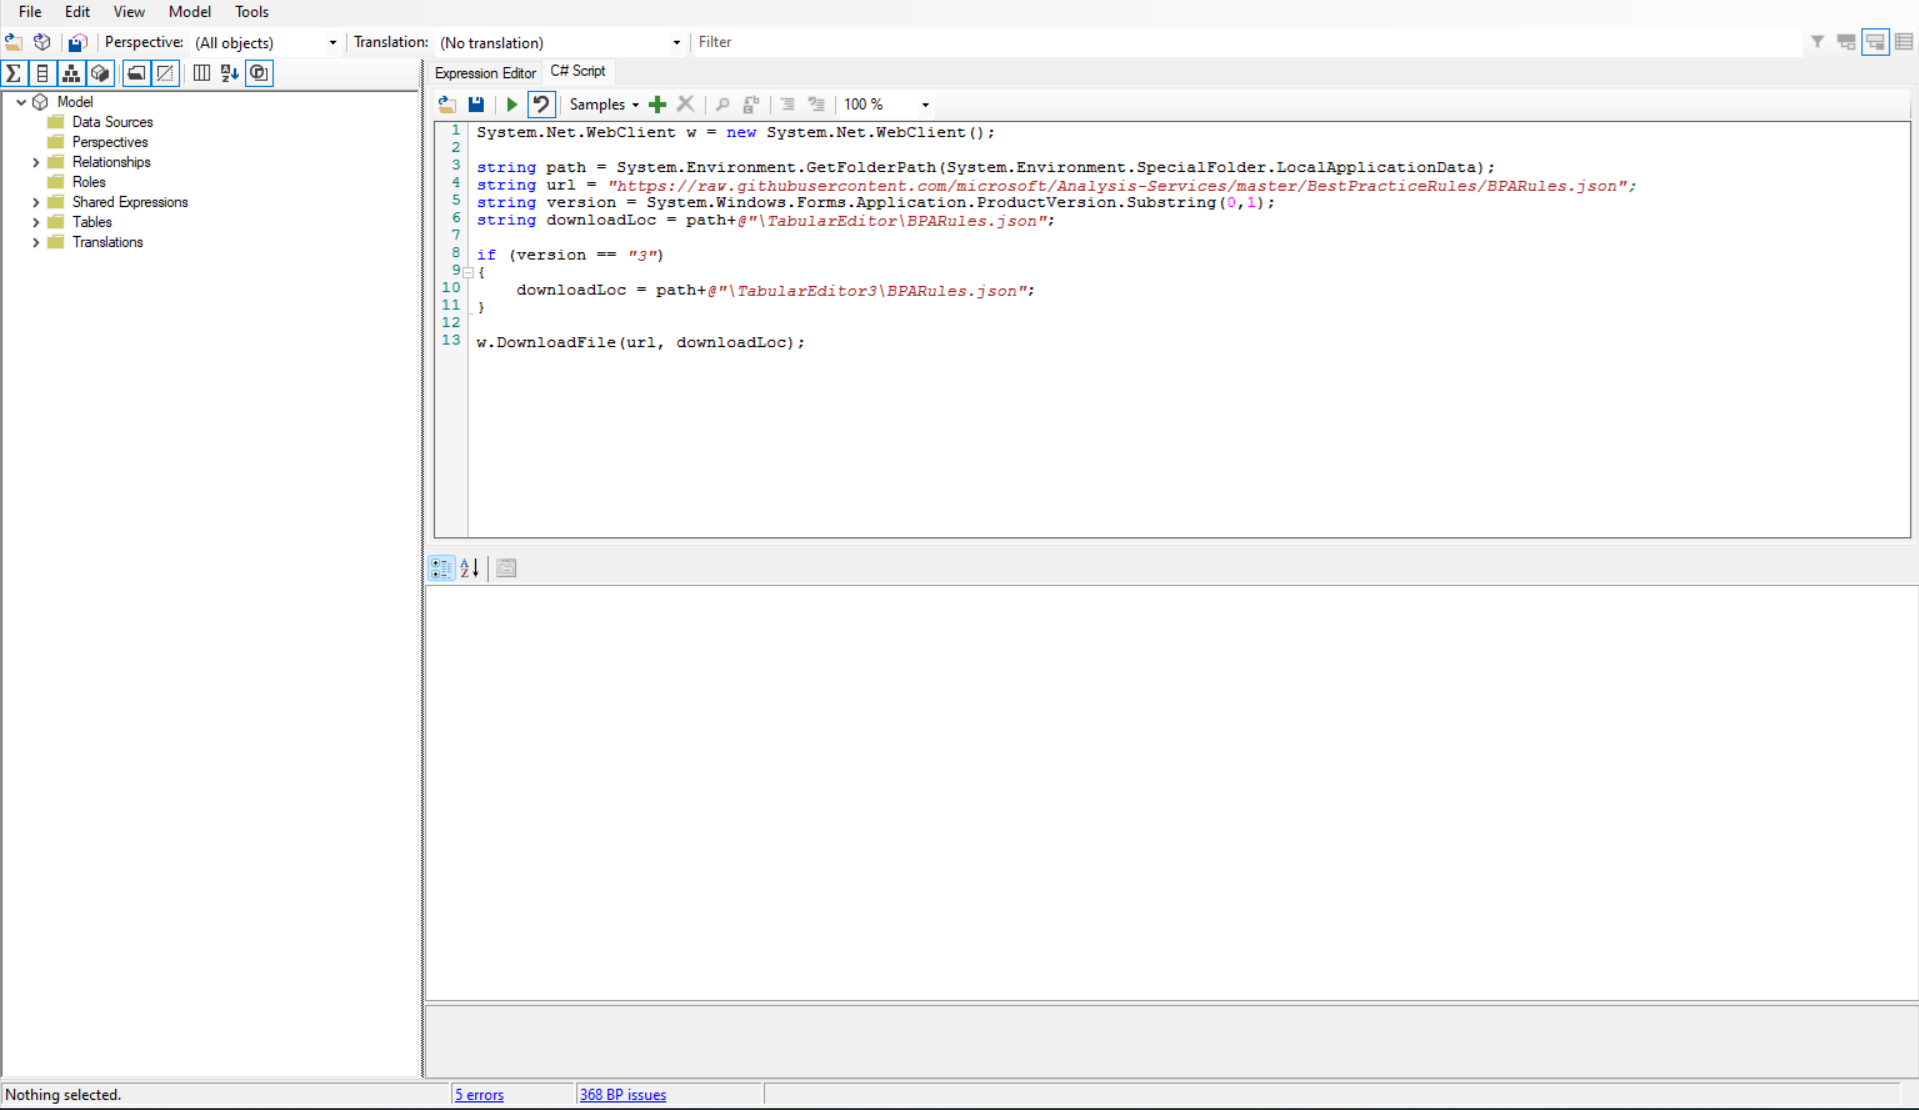Toggle metadata info columns view
The height and width of the screenshot is (1110, 1919).
tap(201, 73)
